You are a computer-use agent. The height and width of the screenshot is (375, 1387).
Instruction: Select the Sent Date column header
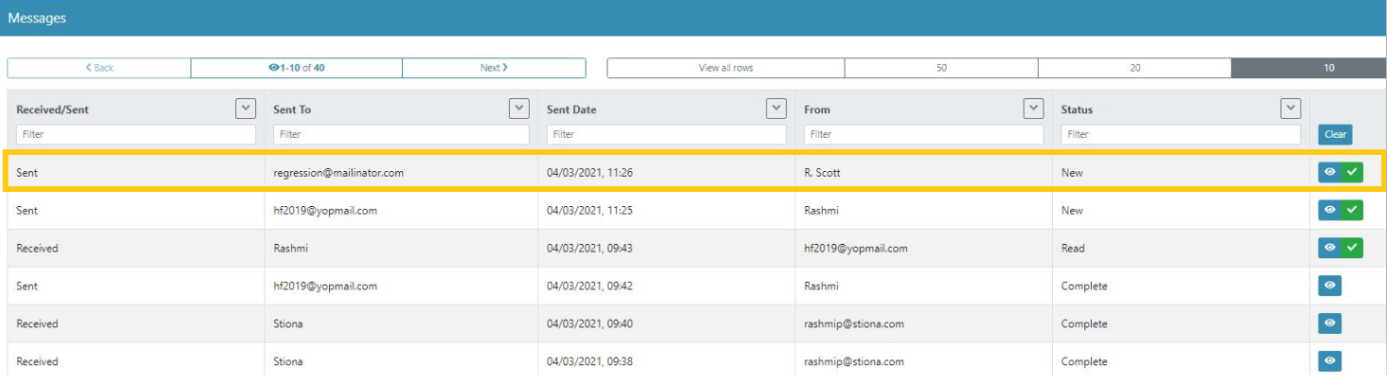(x=572, y=109)
